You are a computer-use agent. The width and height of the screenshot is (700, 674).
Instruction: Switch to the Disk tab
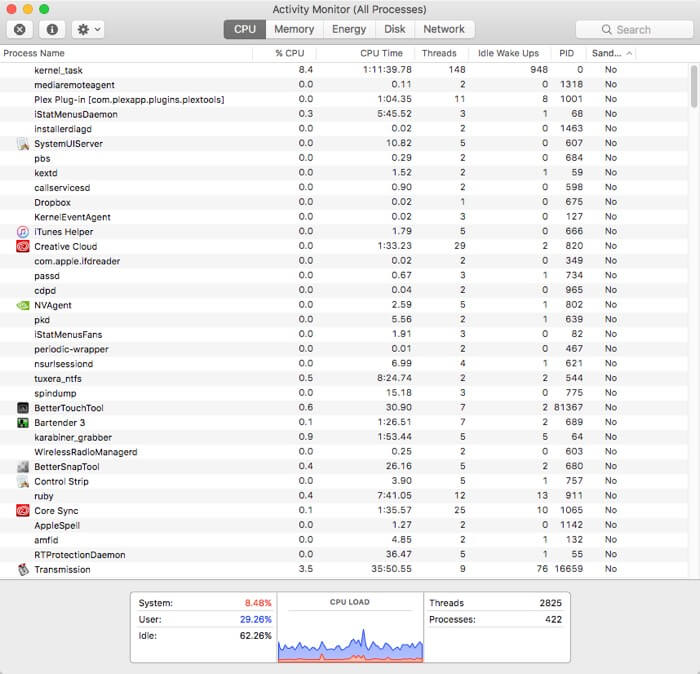click(x=395, y=29)
